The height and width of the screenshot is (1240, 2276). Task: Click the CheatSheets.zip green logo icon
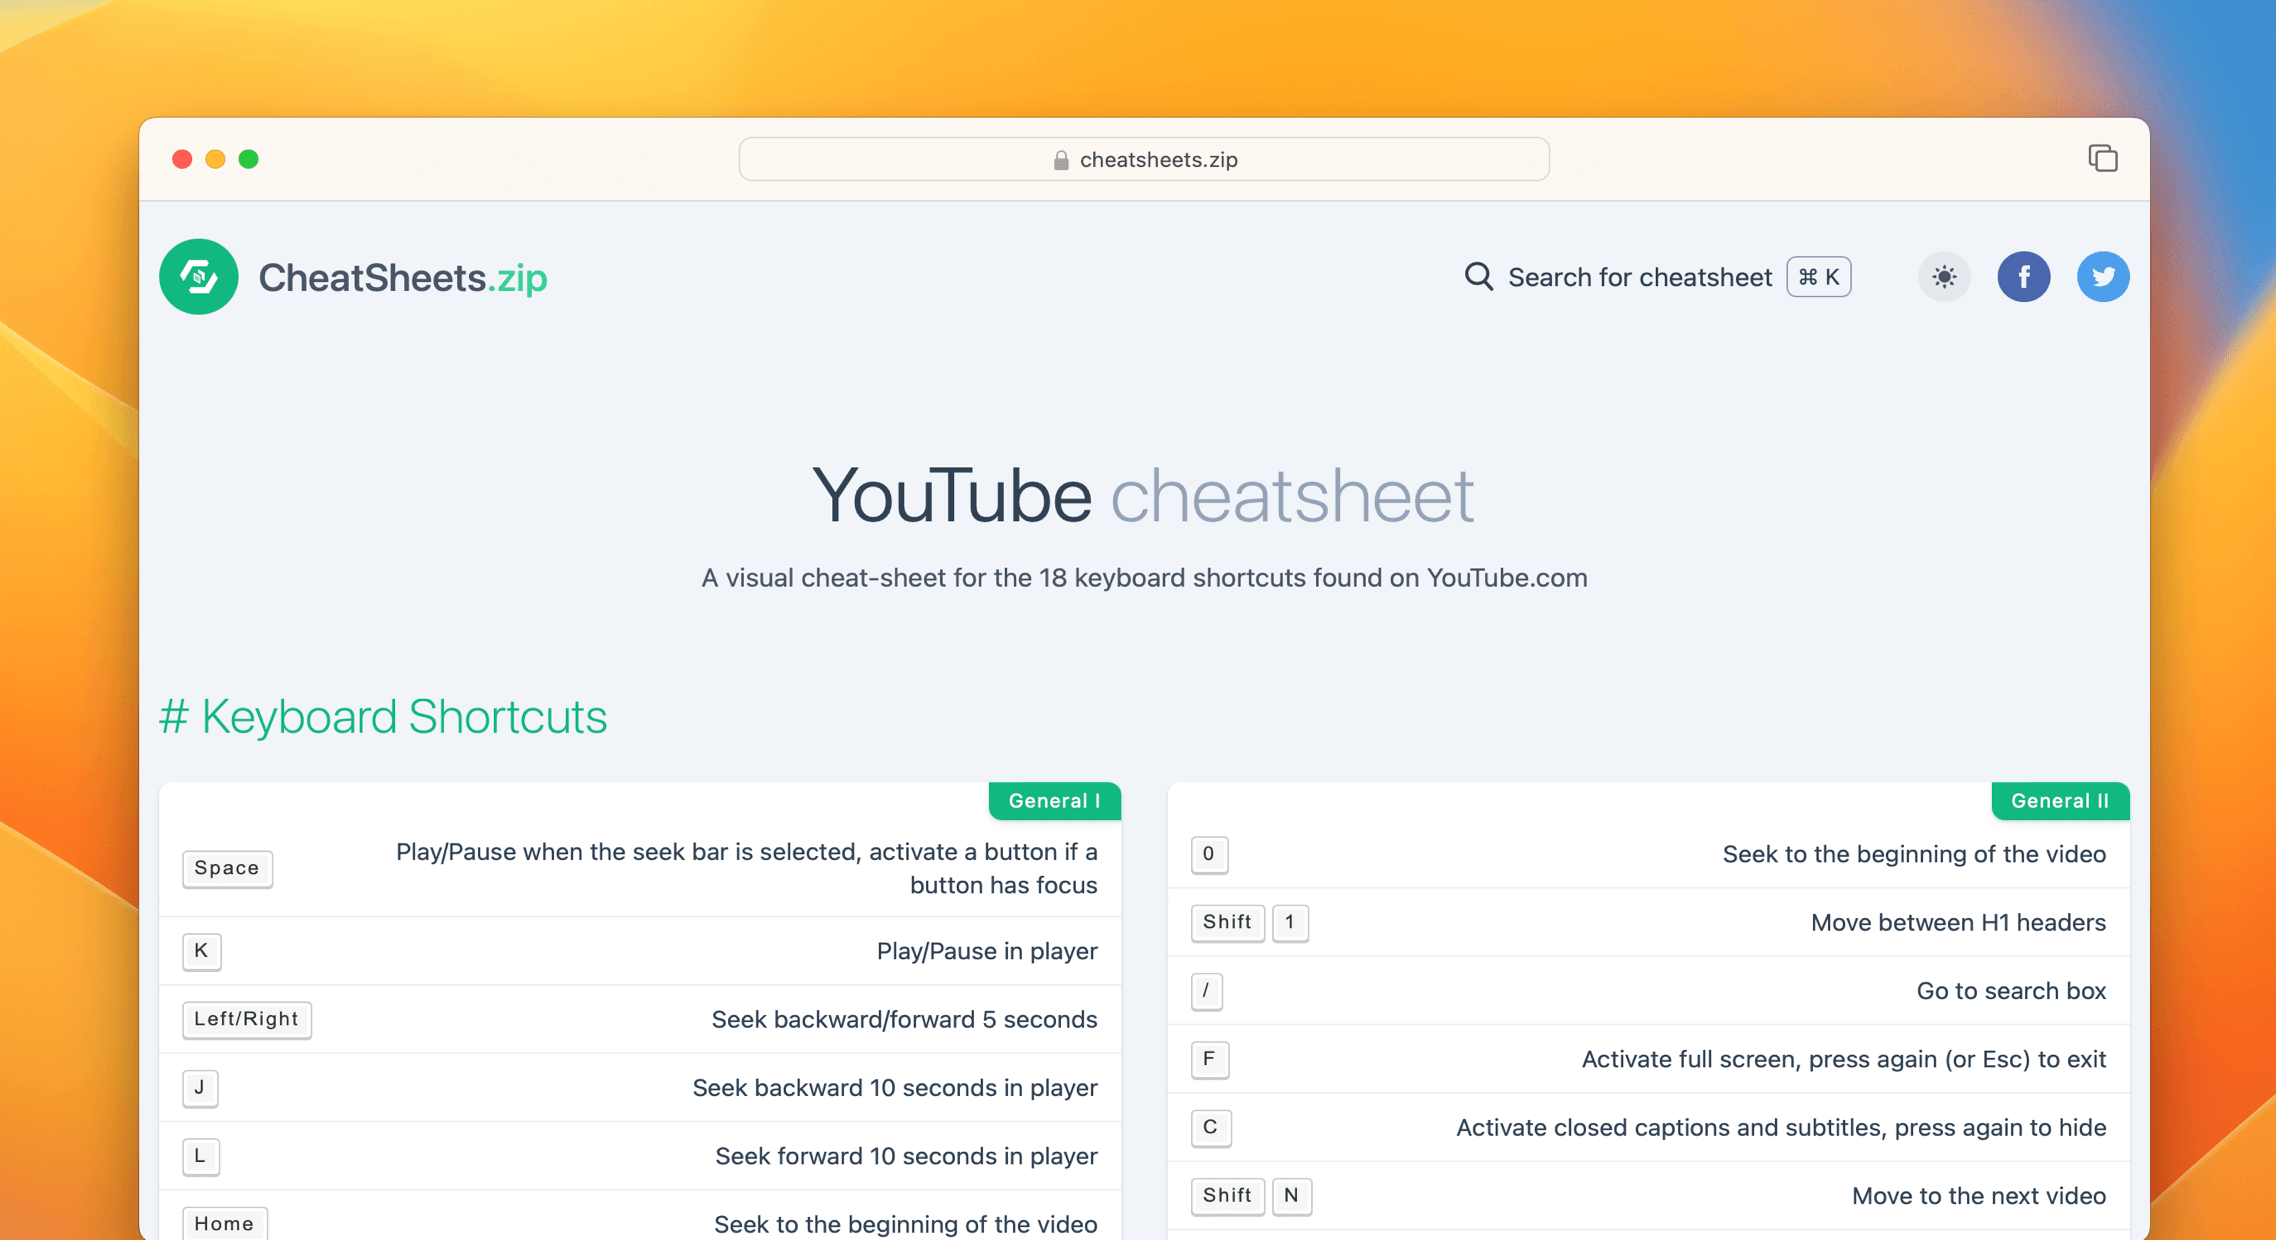point(198,277)
